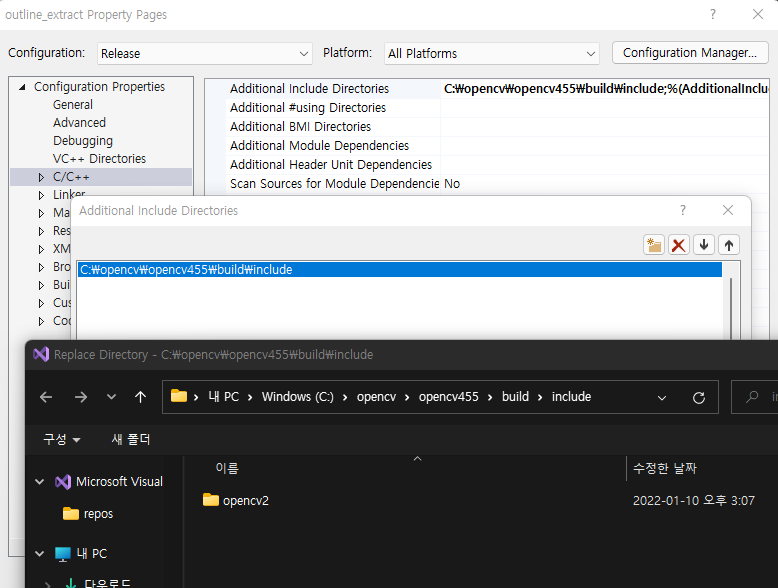Open the Configuration dropdown showing Release
Screen dimensions: 778x588
[x=204, y=54]
